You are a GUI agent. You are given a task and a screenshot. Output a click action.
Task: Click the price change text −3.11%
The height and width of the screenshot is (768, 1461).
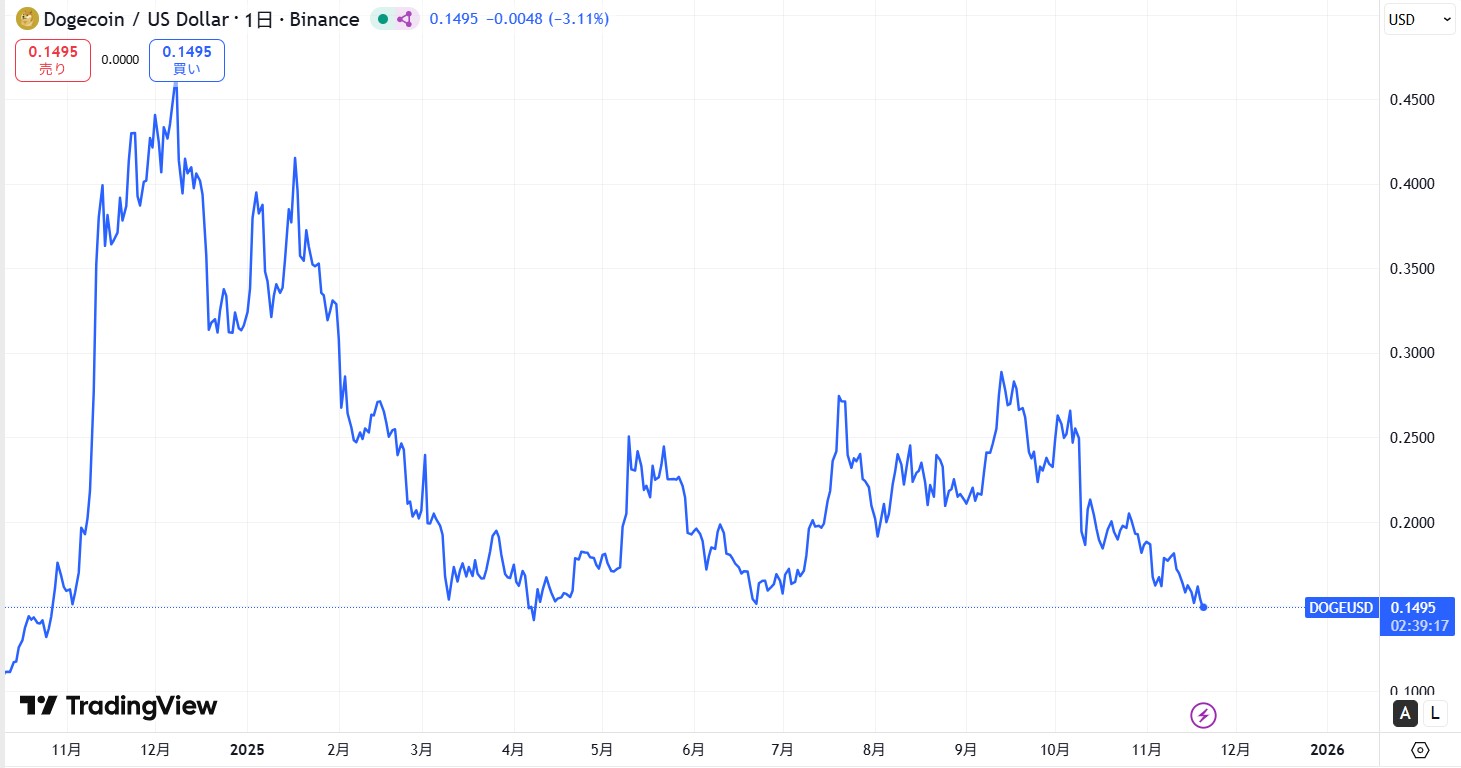pos(578,18)
